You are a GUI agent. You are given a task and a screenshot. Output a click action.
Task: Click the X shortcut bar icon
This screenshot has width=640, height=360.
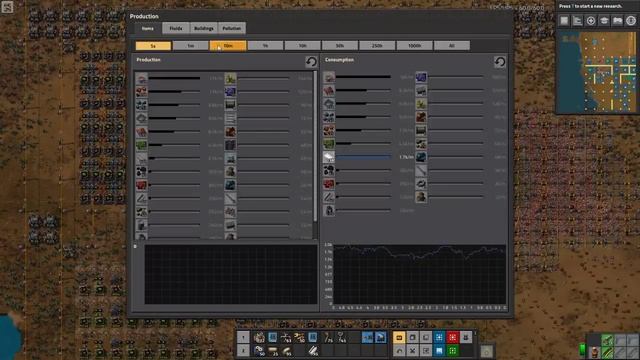pos(412,350)
